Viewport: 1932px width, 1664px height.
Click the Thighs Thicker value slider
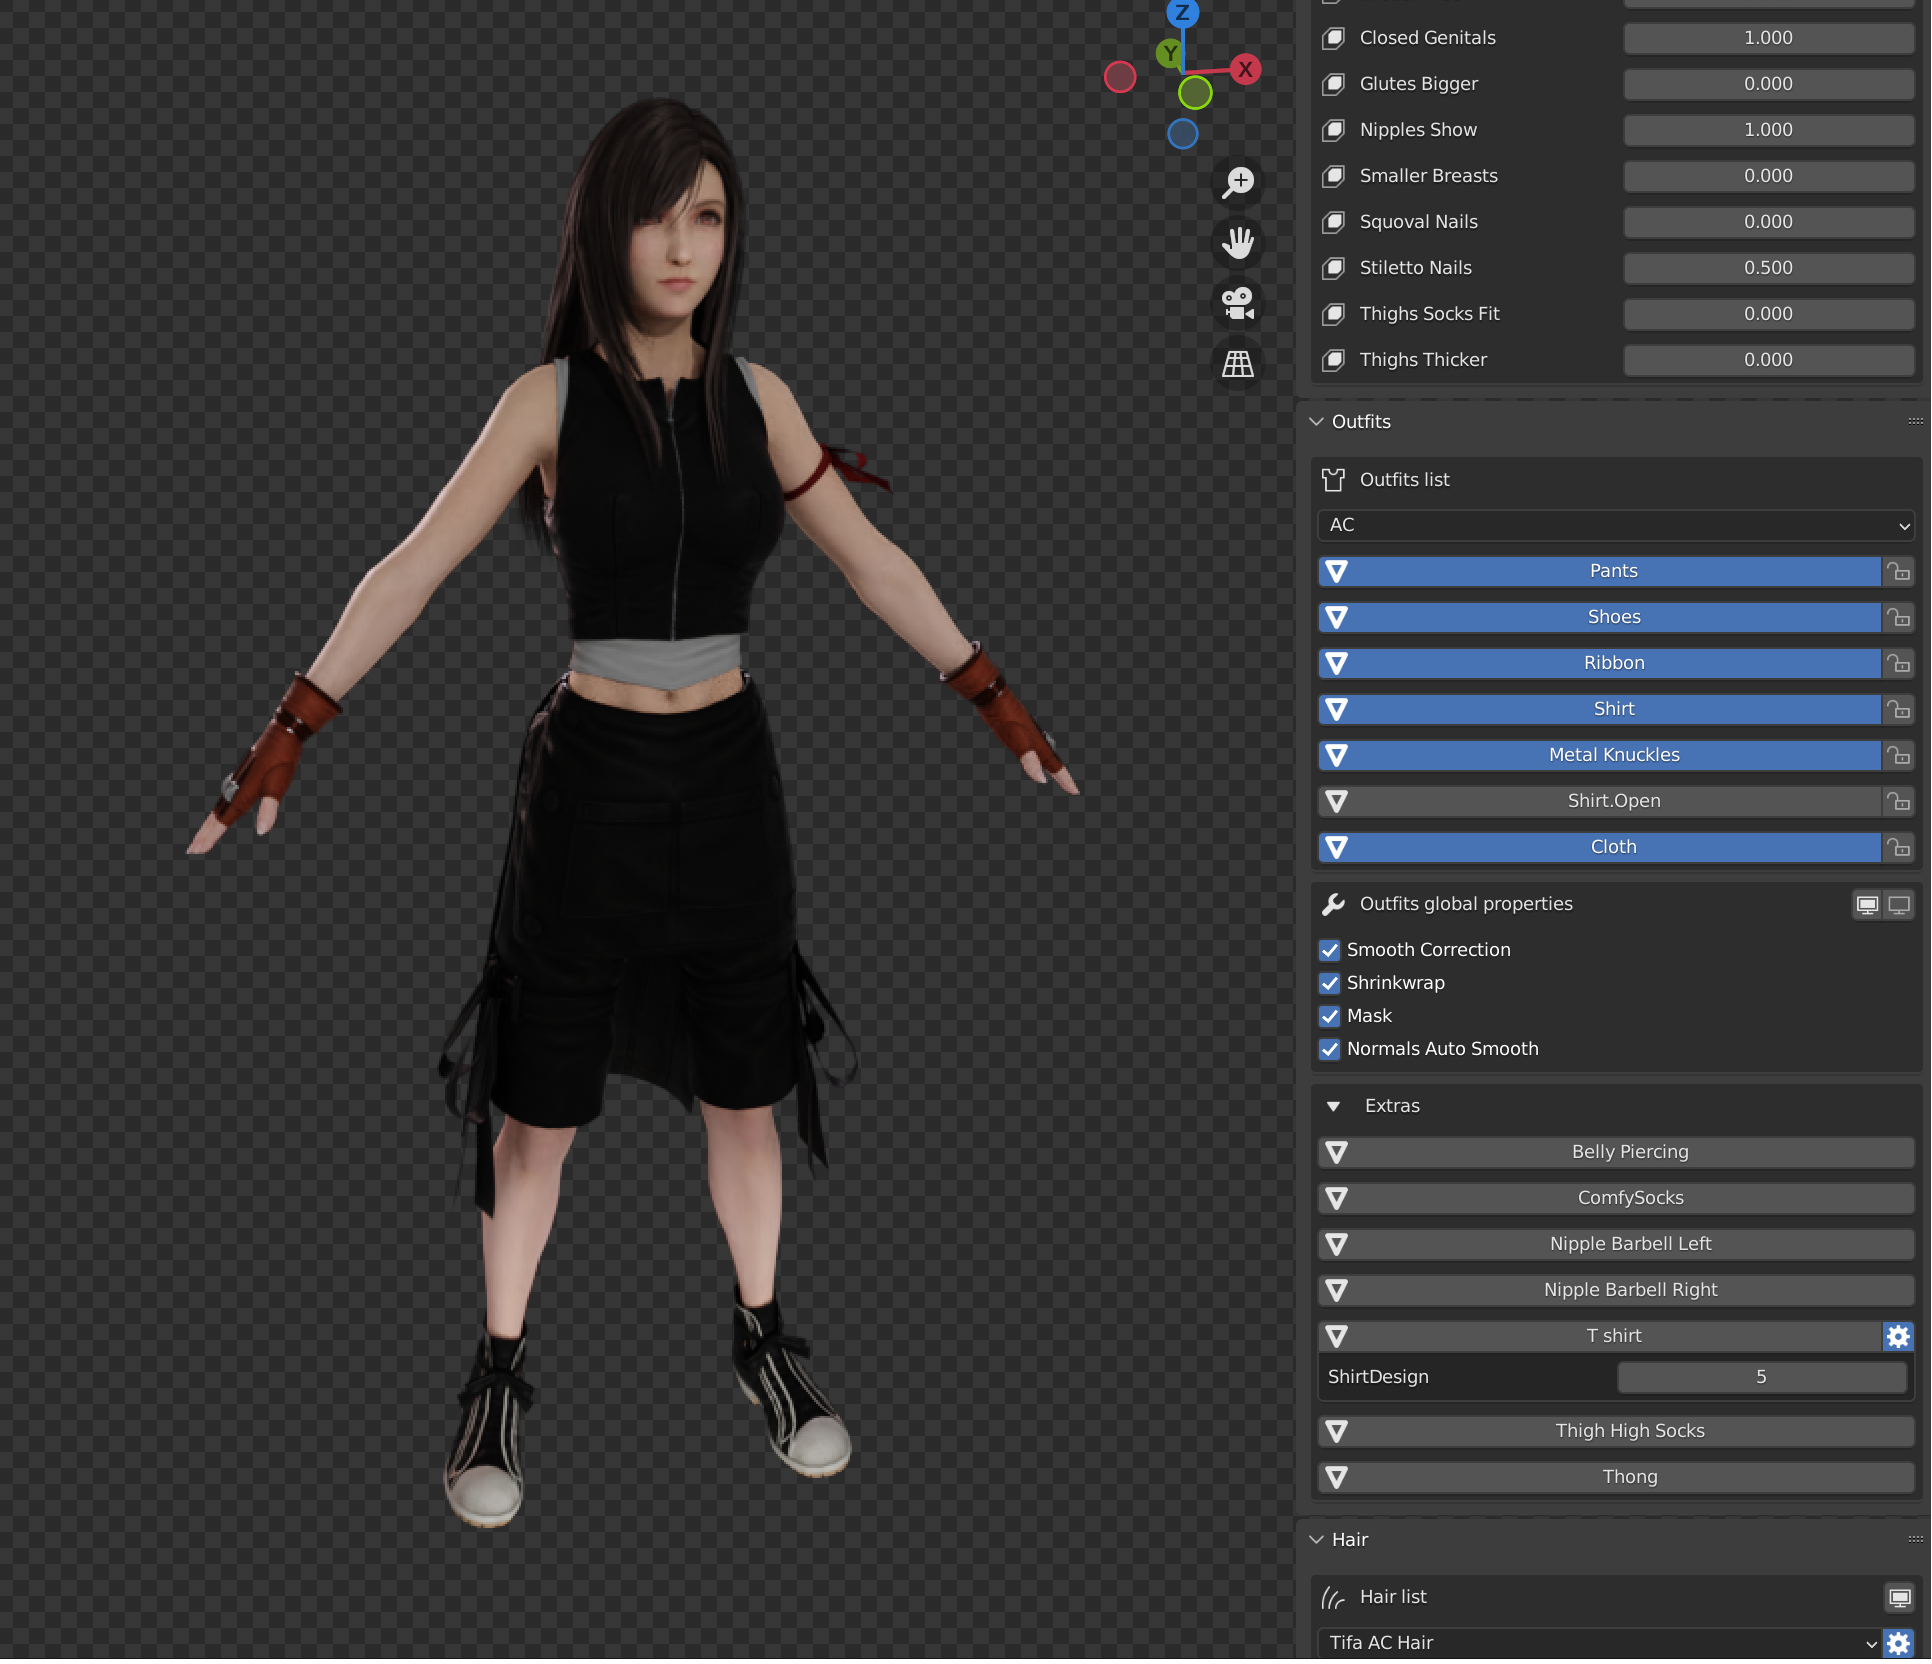1768,360
